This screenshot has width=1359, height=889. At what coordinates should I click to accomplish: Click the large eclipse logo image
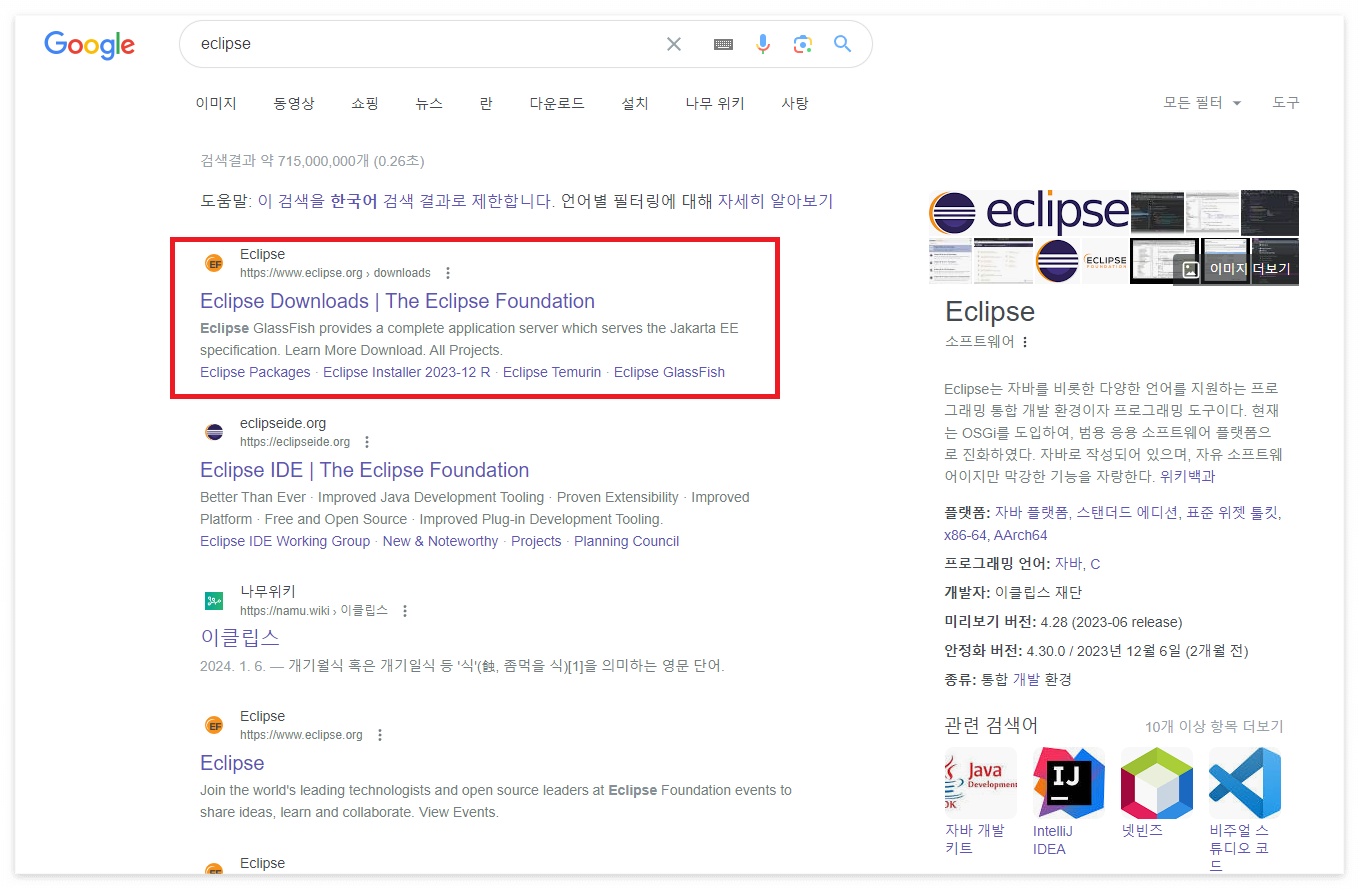[1029, 212]
